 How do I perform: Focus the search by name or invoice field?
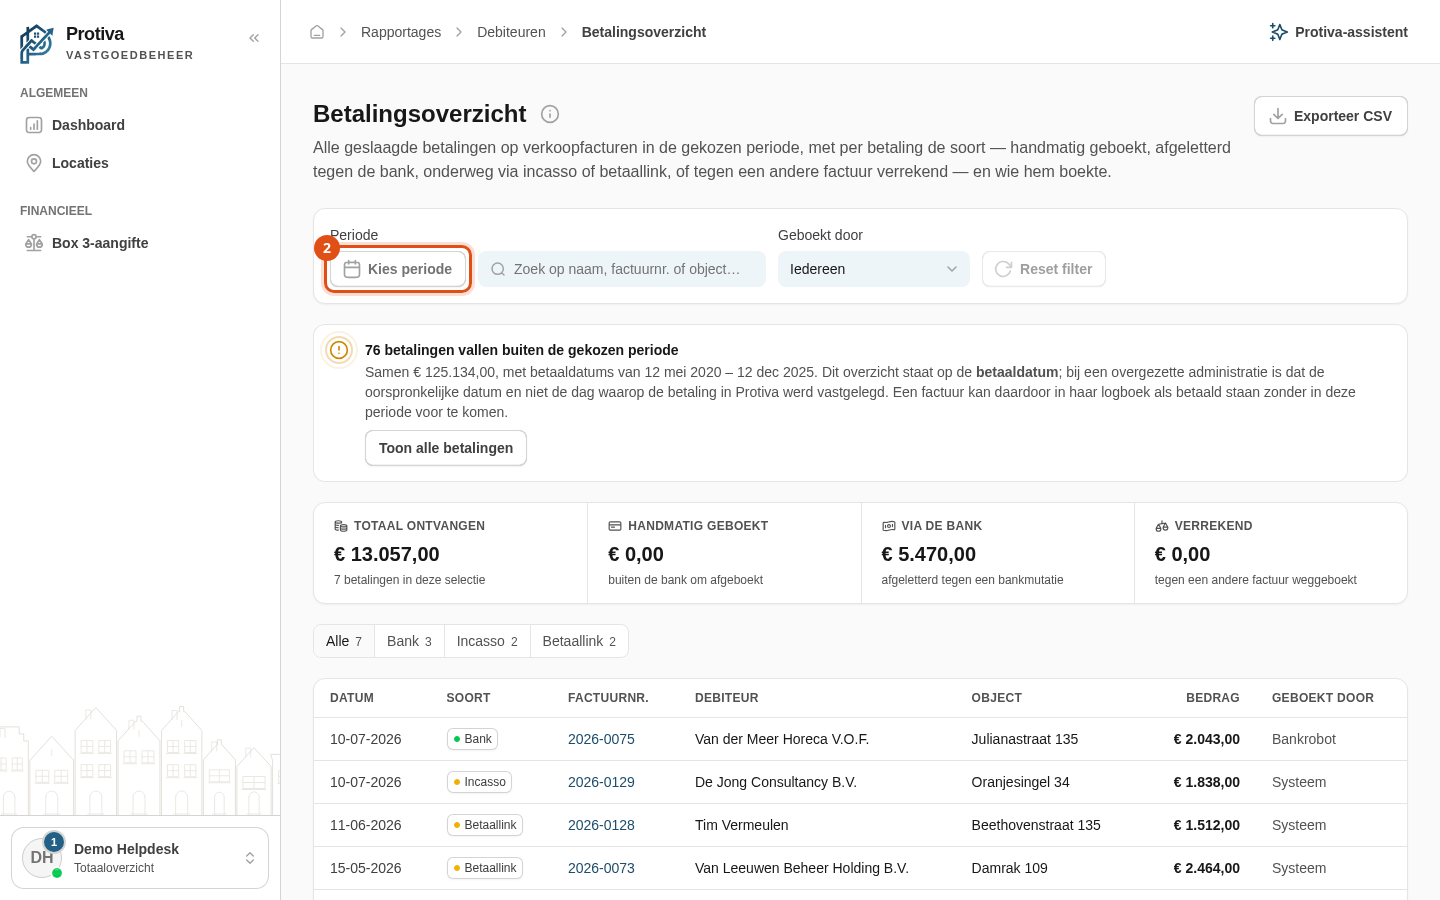(622, 269)
